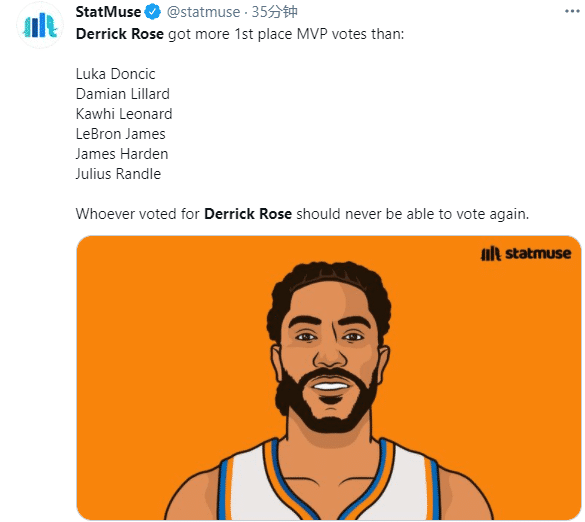Viewport: 585px width, 522px height.
Task: Click the Kawhi Leonard text line
Action: coord(124,114)
